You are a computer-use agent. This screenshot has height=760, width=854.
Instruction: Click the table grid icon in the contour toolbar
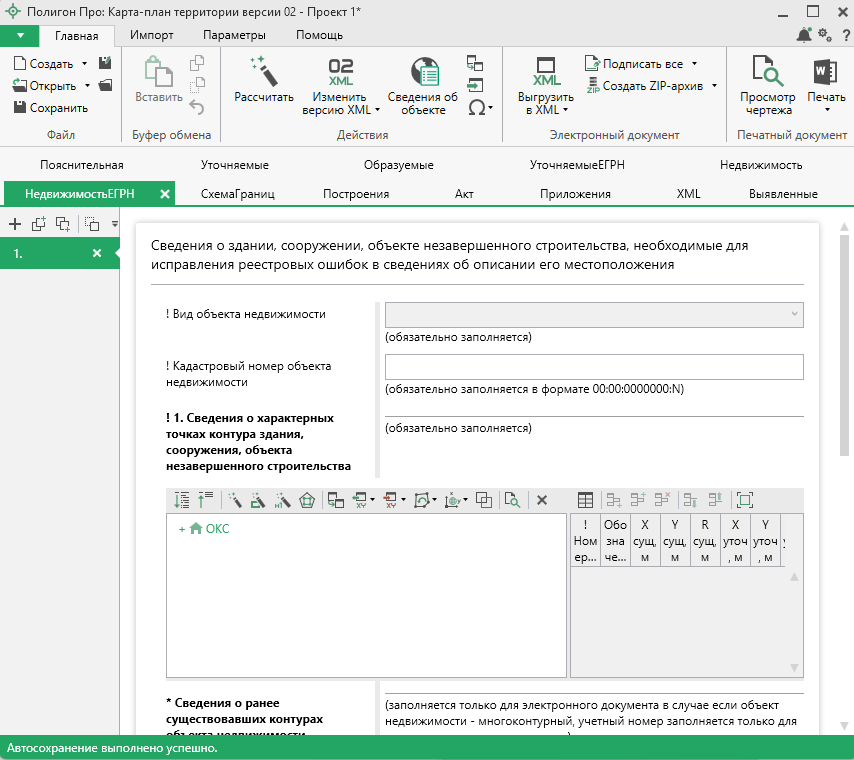[x=586, y=500]
